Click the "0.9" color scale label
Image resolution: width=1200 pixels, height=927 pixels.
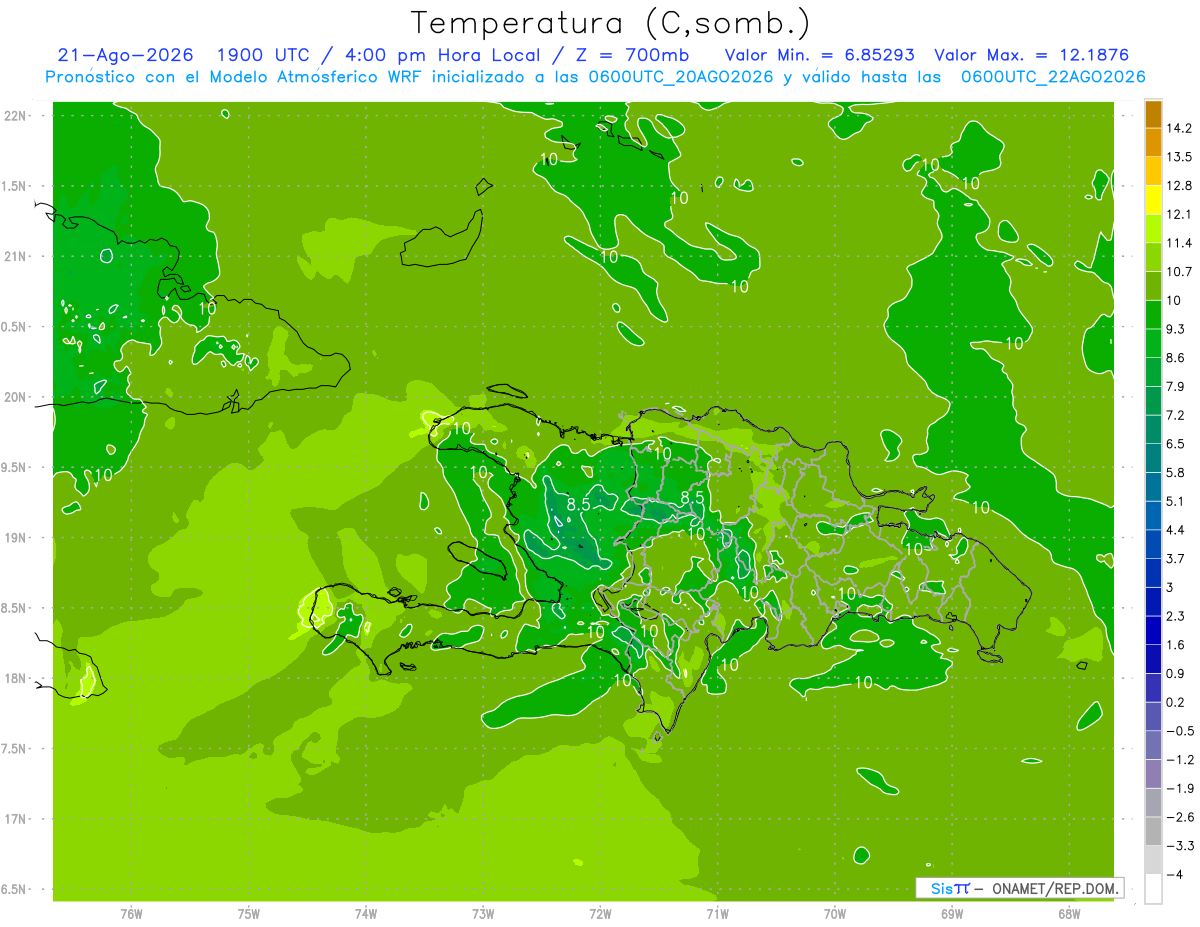[1176, 673]
